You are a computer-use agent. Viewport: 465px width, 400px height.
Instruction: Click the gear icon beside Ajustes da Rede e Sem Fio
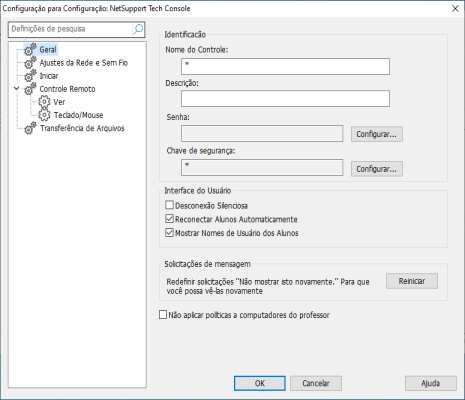(30, 62)
